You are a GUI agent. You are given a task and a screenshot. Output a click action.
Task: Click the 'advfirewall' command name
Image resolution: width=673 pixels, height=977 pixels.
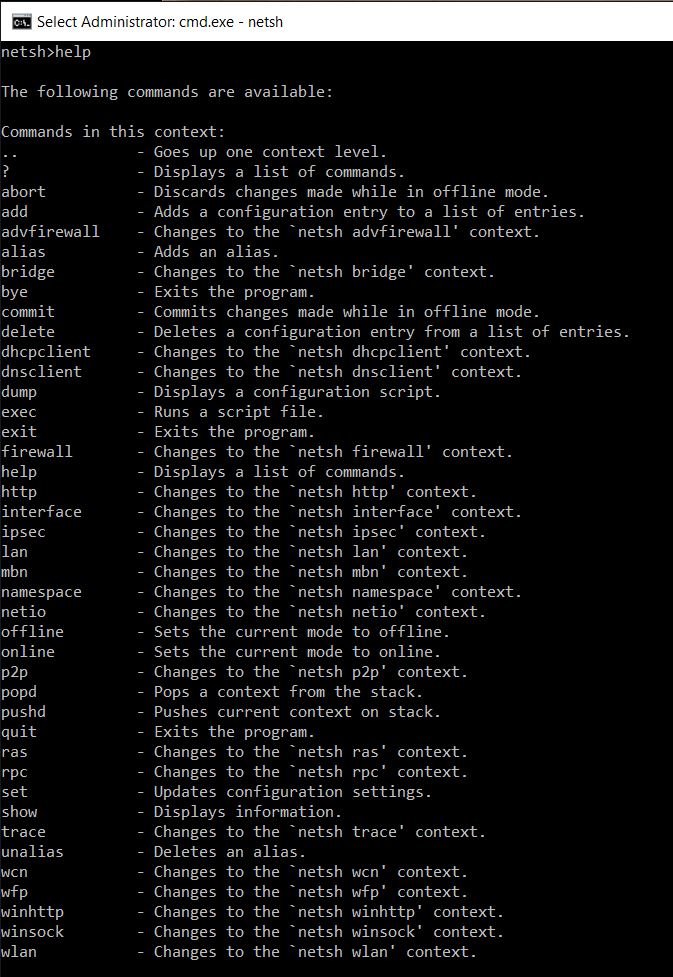tap(50, 232)
